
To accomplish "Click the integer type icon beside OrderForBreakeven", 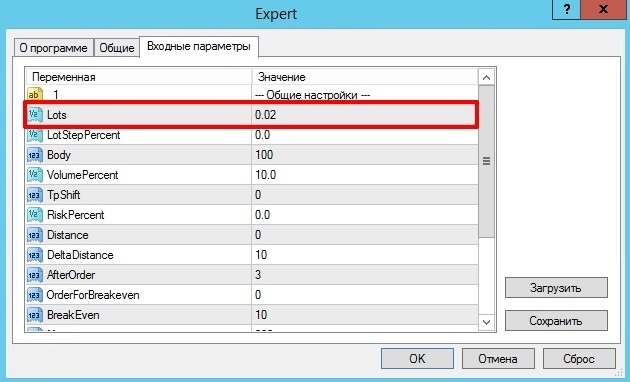I will tap(35, 295).
